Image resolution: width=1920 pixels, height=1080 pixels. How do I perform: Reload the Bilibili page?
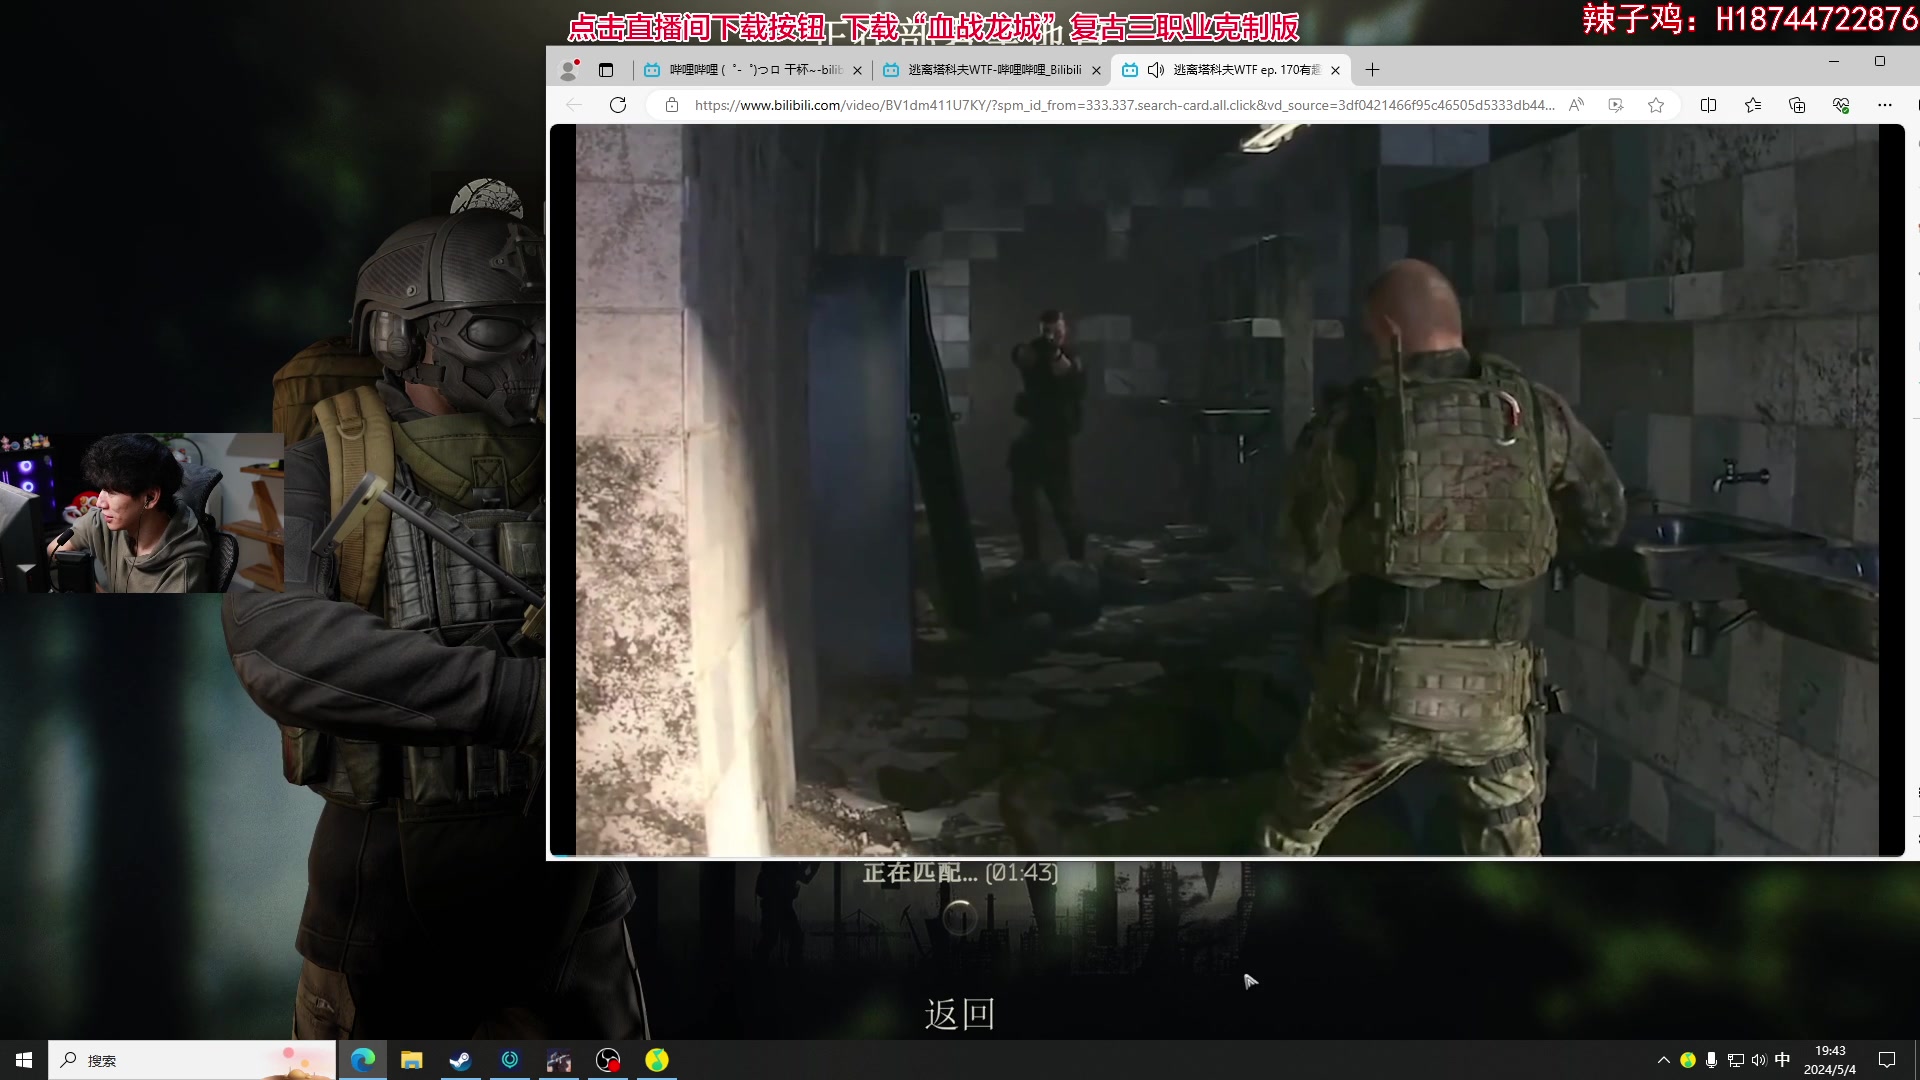coord(618,105)
